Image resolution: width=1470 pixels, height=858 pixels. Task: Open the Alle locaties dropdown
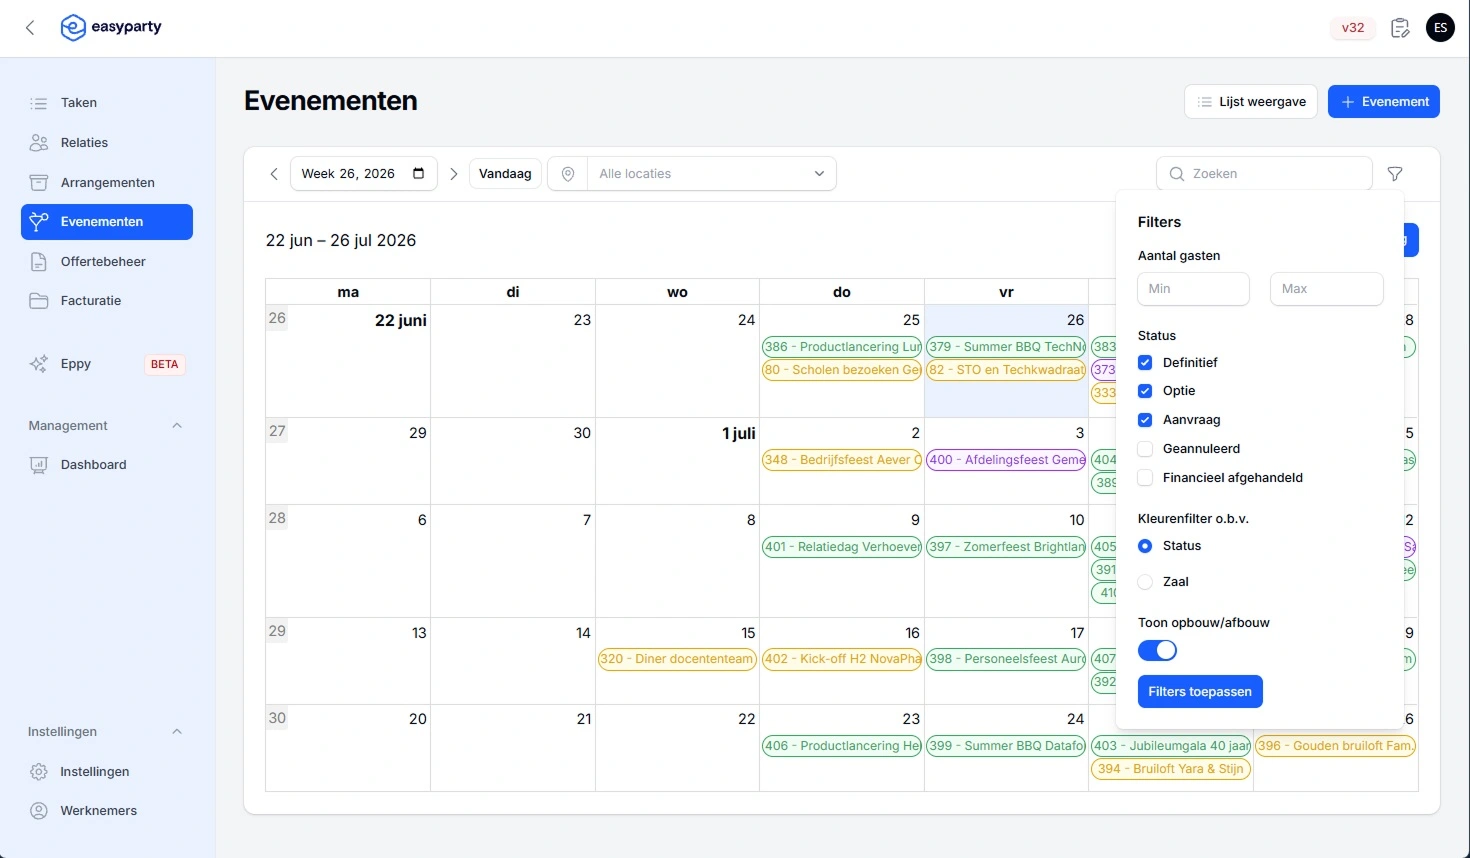(711, 174)
